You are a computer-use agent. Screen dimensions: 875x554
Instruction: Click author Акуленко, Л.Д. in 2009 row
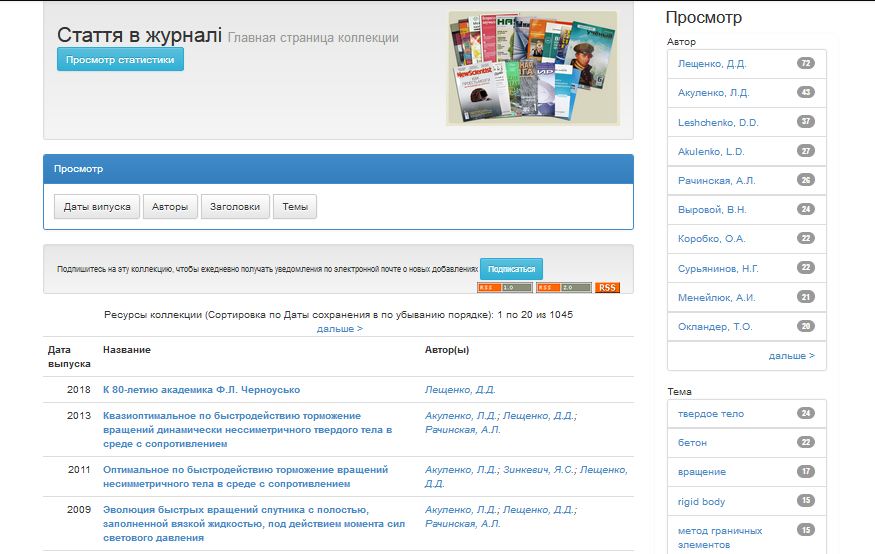click(x=460, y=509)
